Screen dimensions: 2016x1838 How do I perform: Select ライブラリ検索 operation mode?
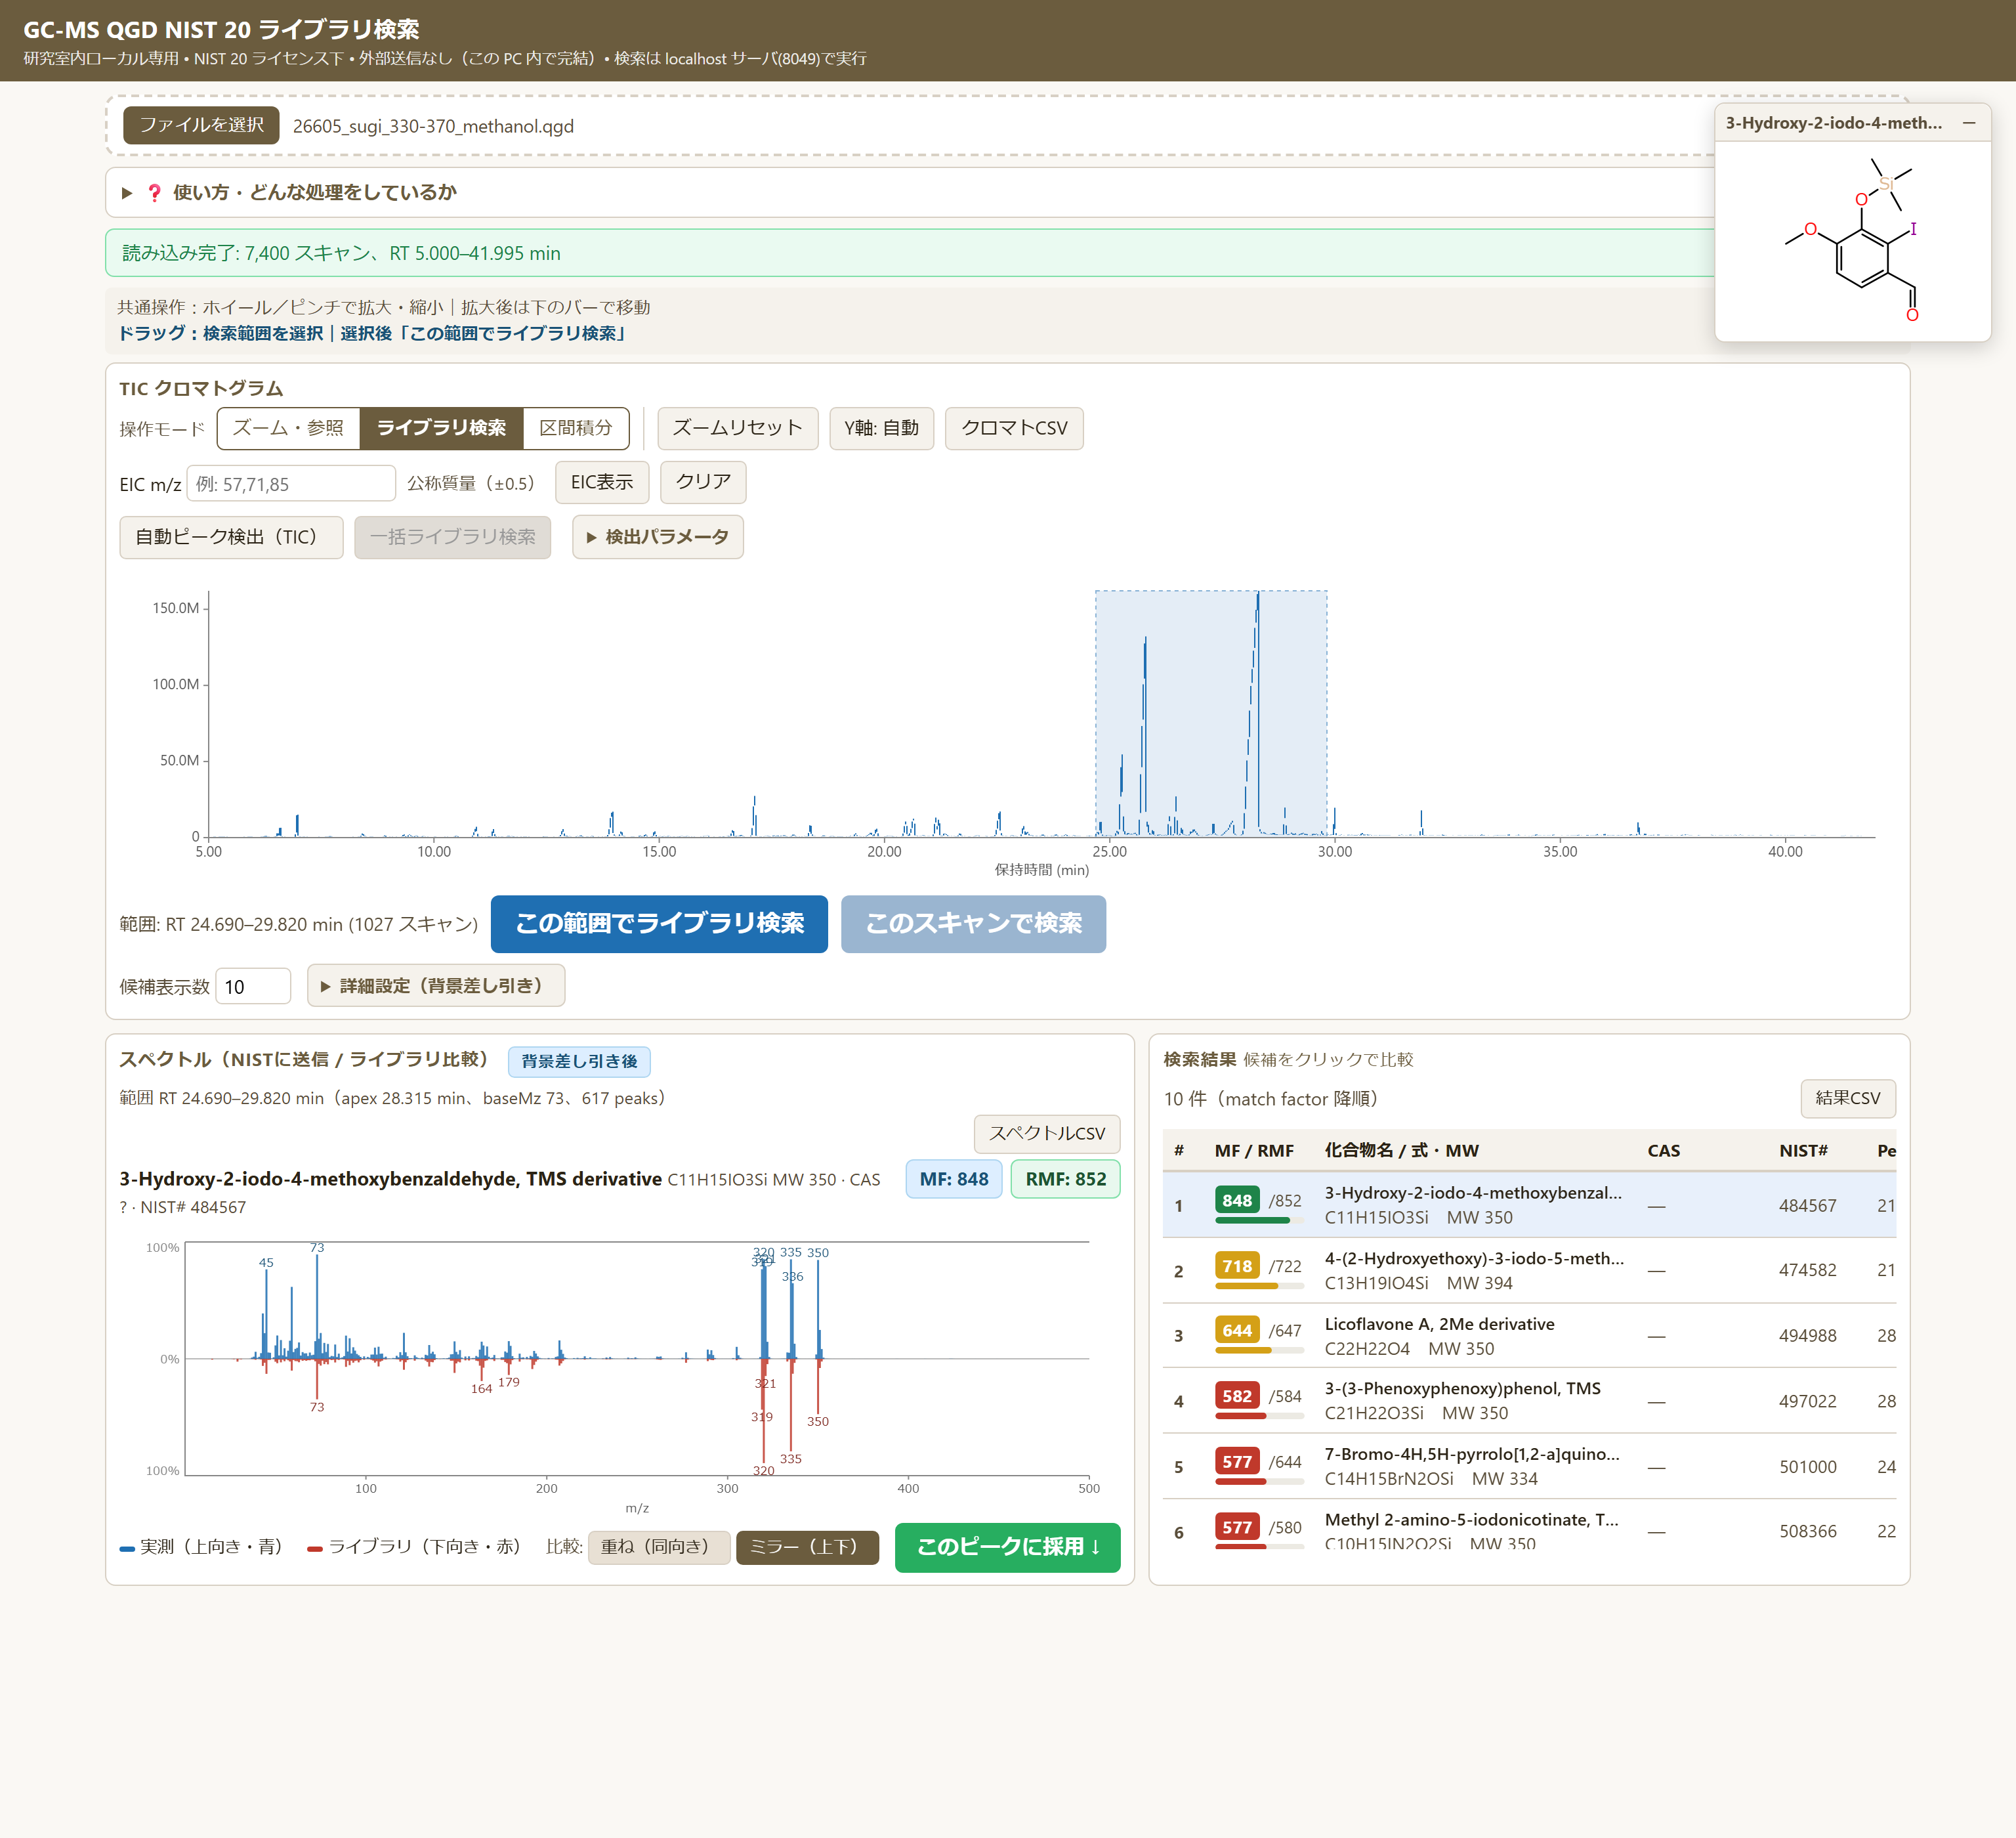tap(441, 428)
